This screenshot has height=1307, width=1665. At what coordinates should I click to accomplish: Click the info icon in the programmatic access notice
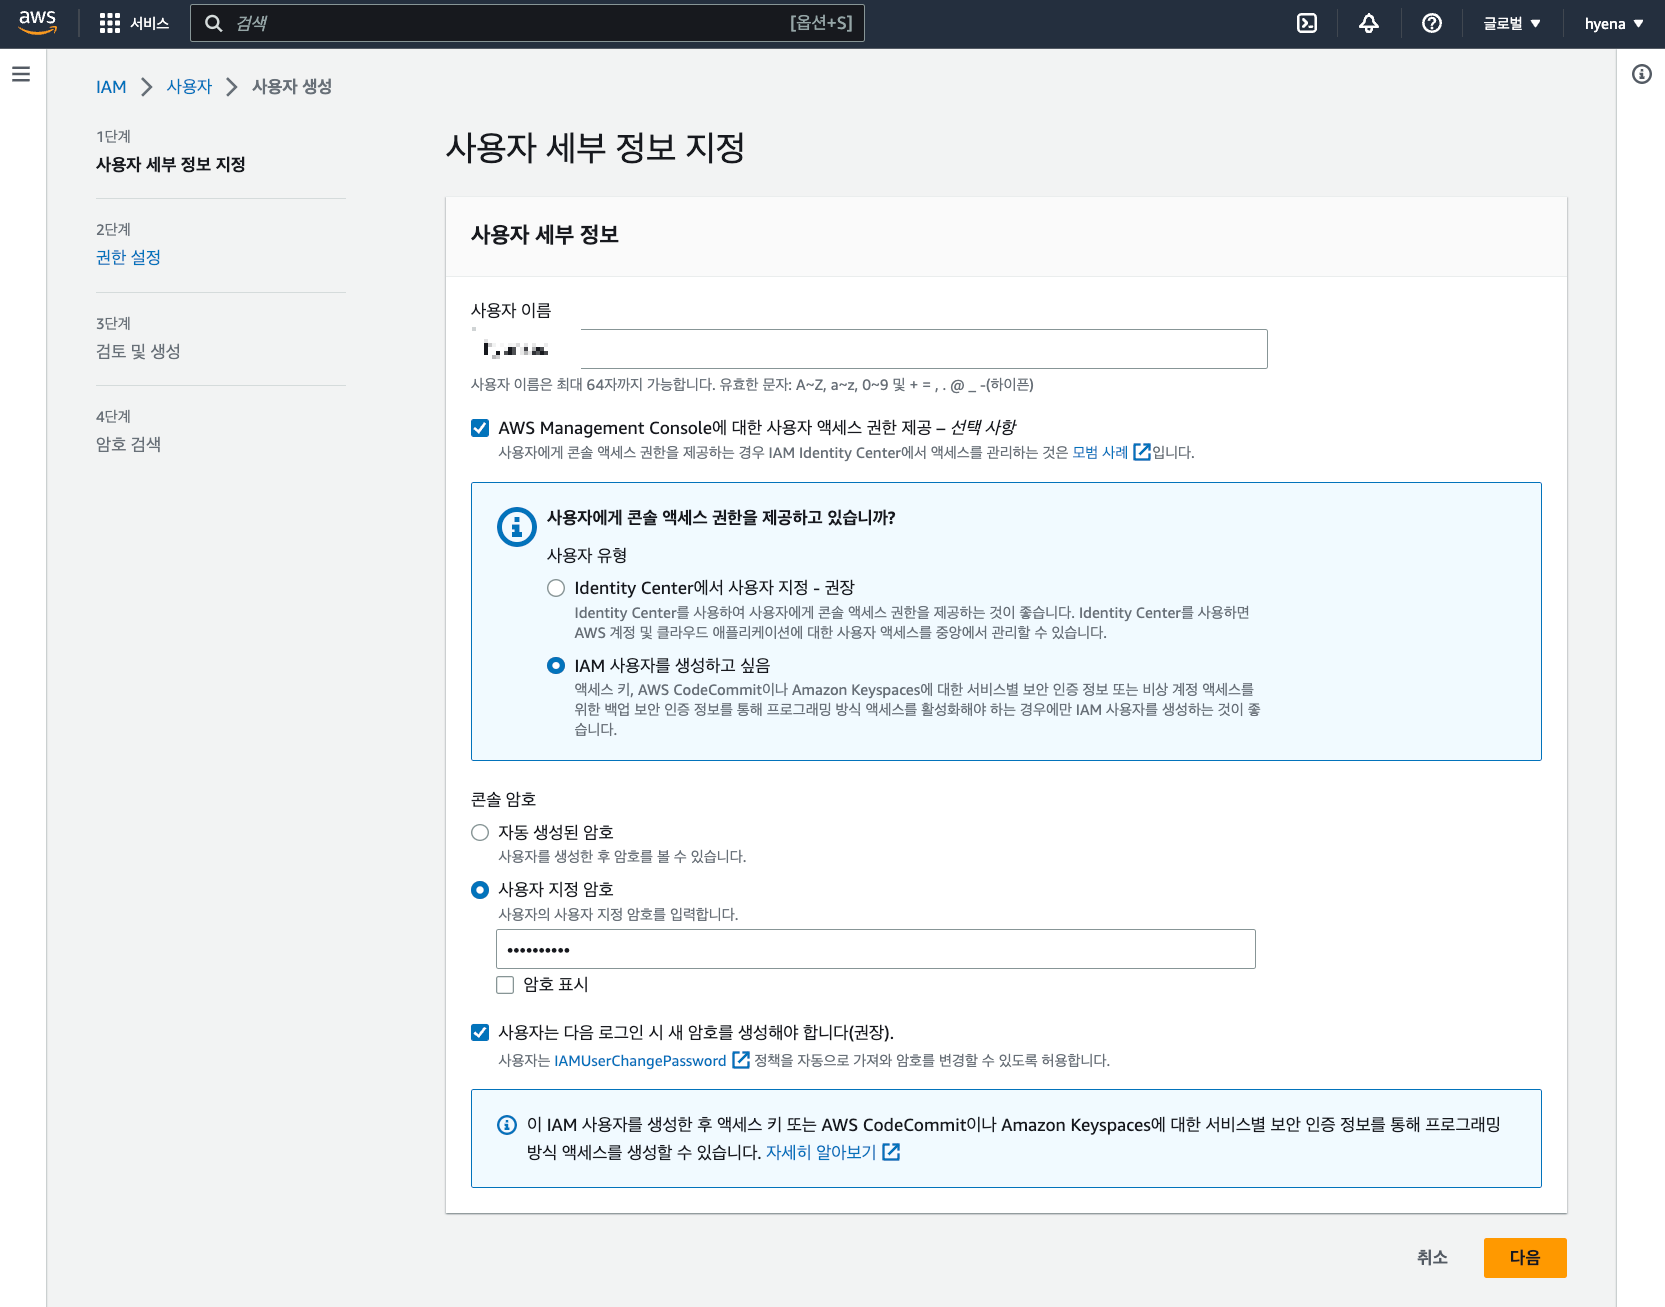tap(507, 1125)
